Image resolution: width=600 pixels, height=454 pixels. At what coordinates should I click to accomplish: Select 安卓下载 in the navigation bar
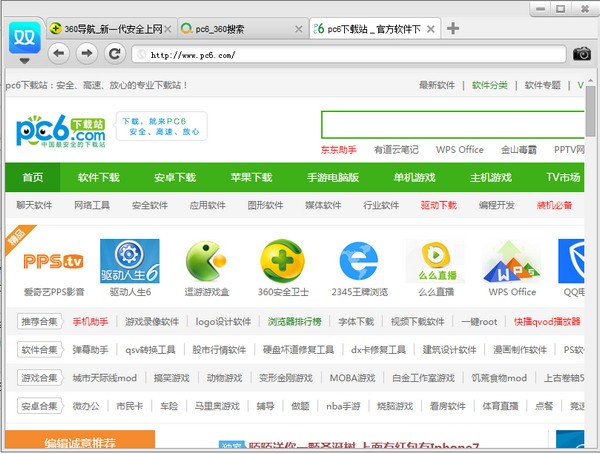coord(175,177)
